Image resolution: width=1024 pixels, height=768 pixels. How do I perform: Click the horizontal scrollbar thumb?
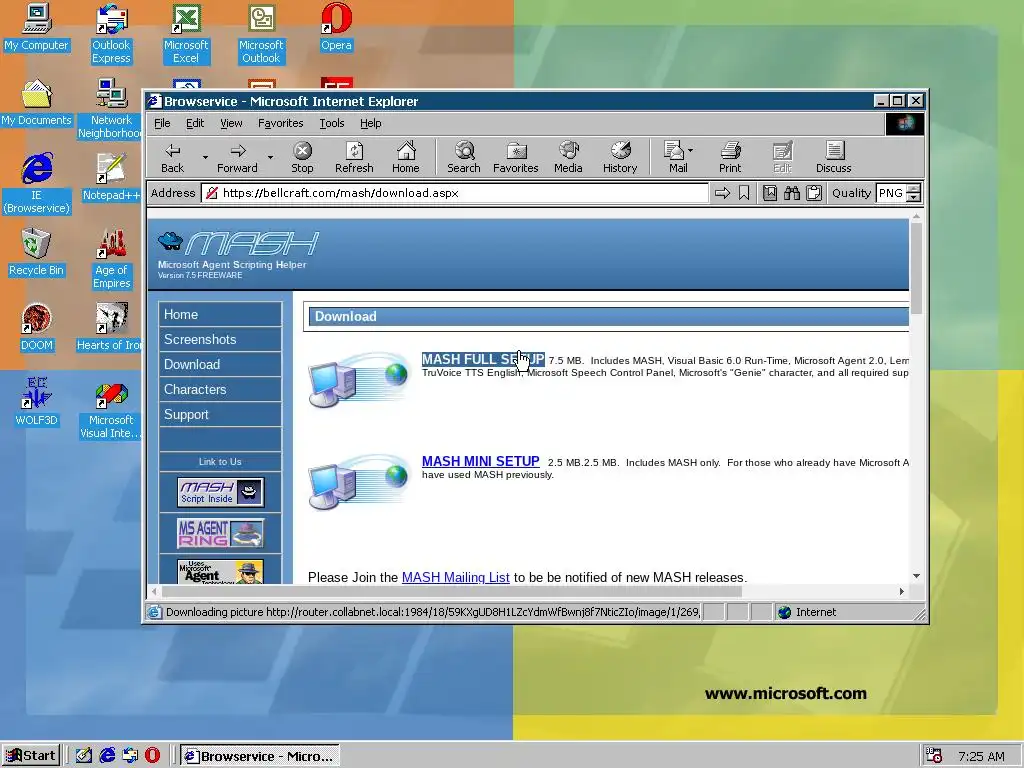[451, 591]
